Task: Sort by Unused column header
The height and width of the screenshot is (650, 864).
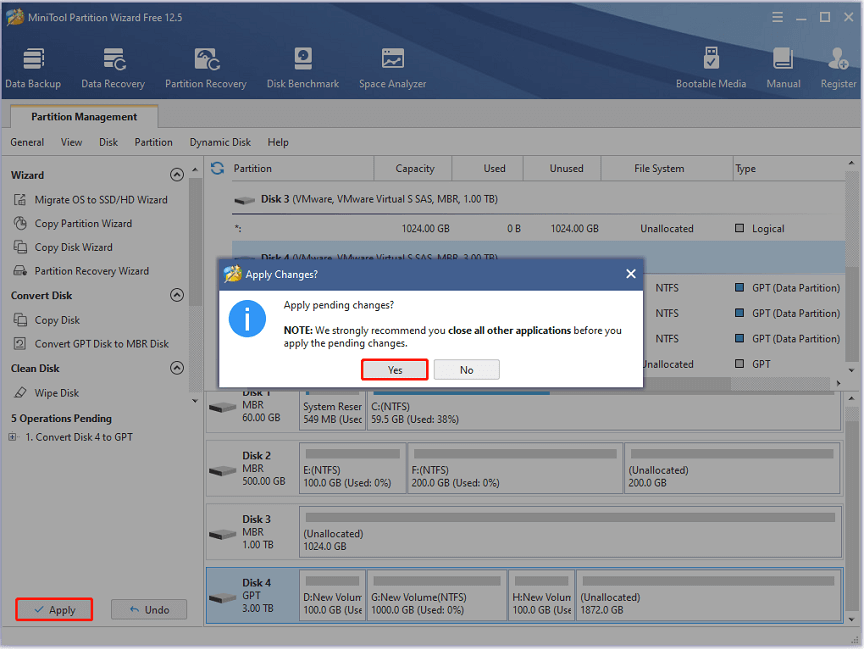Action: [563, 169]
